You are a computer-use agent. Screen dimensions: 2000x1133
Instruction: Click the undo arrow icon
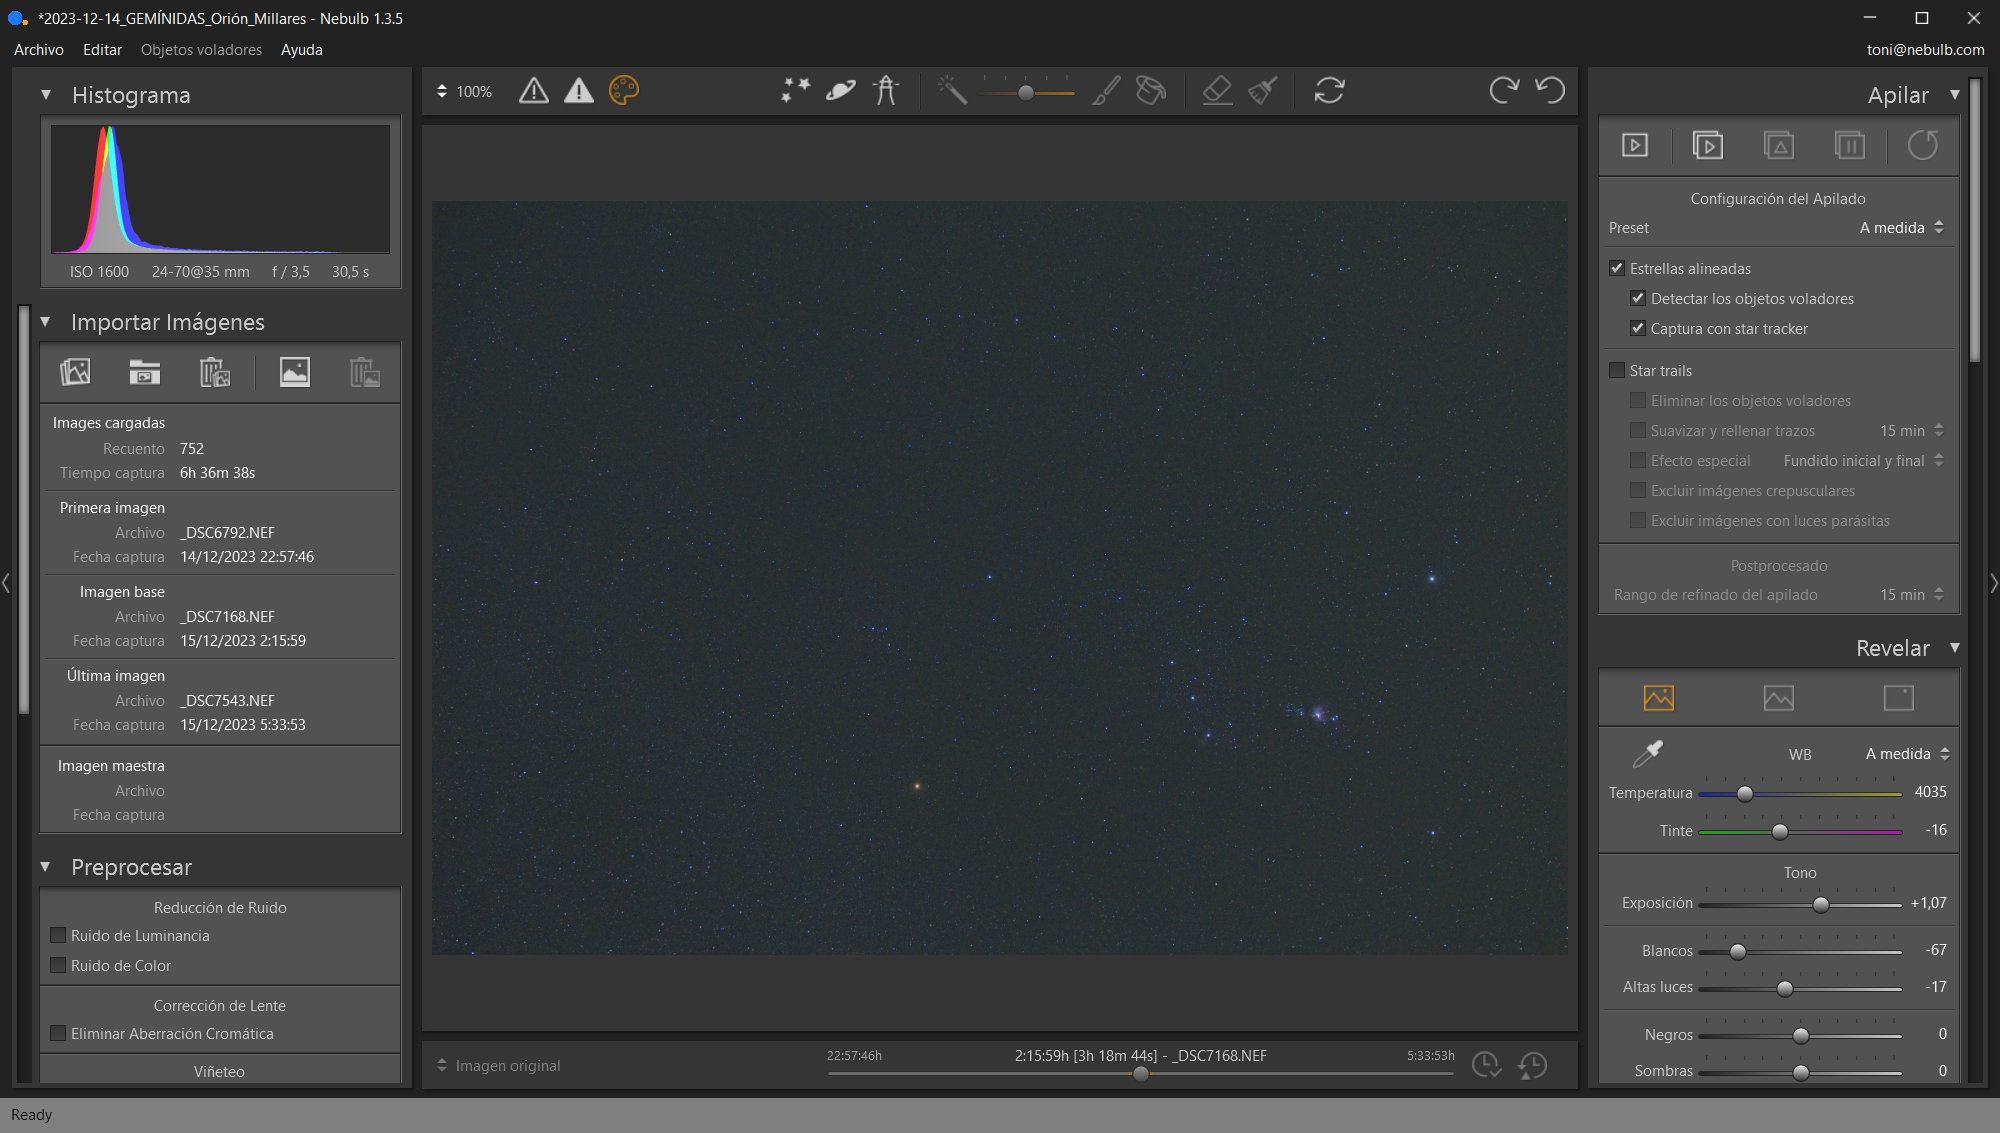[x=1550, y=91]
